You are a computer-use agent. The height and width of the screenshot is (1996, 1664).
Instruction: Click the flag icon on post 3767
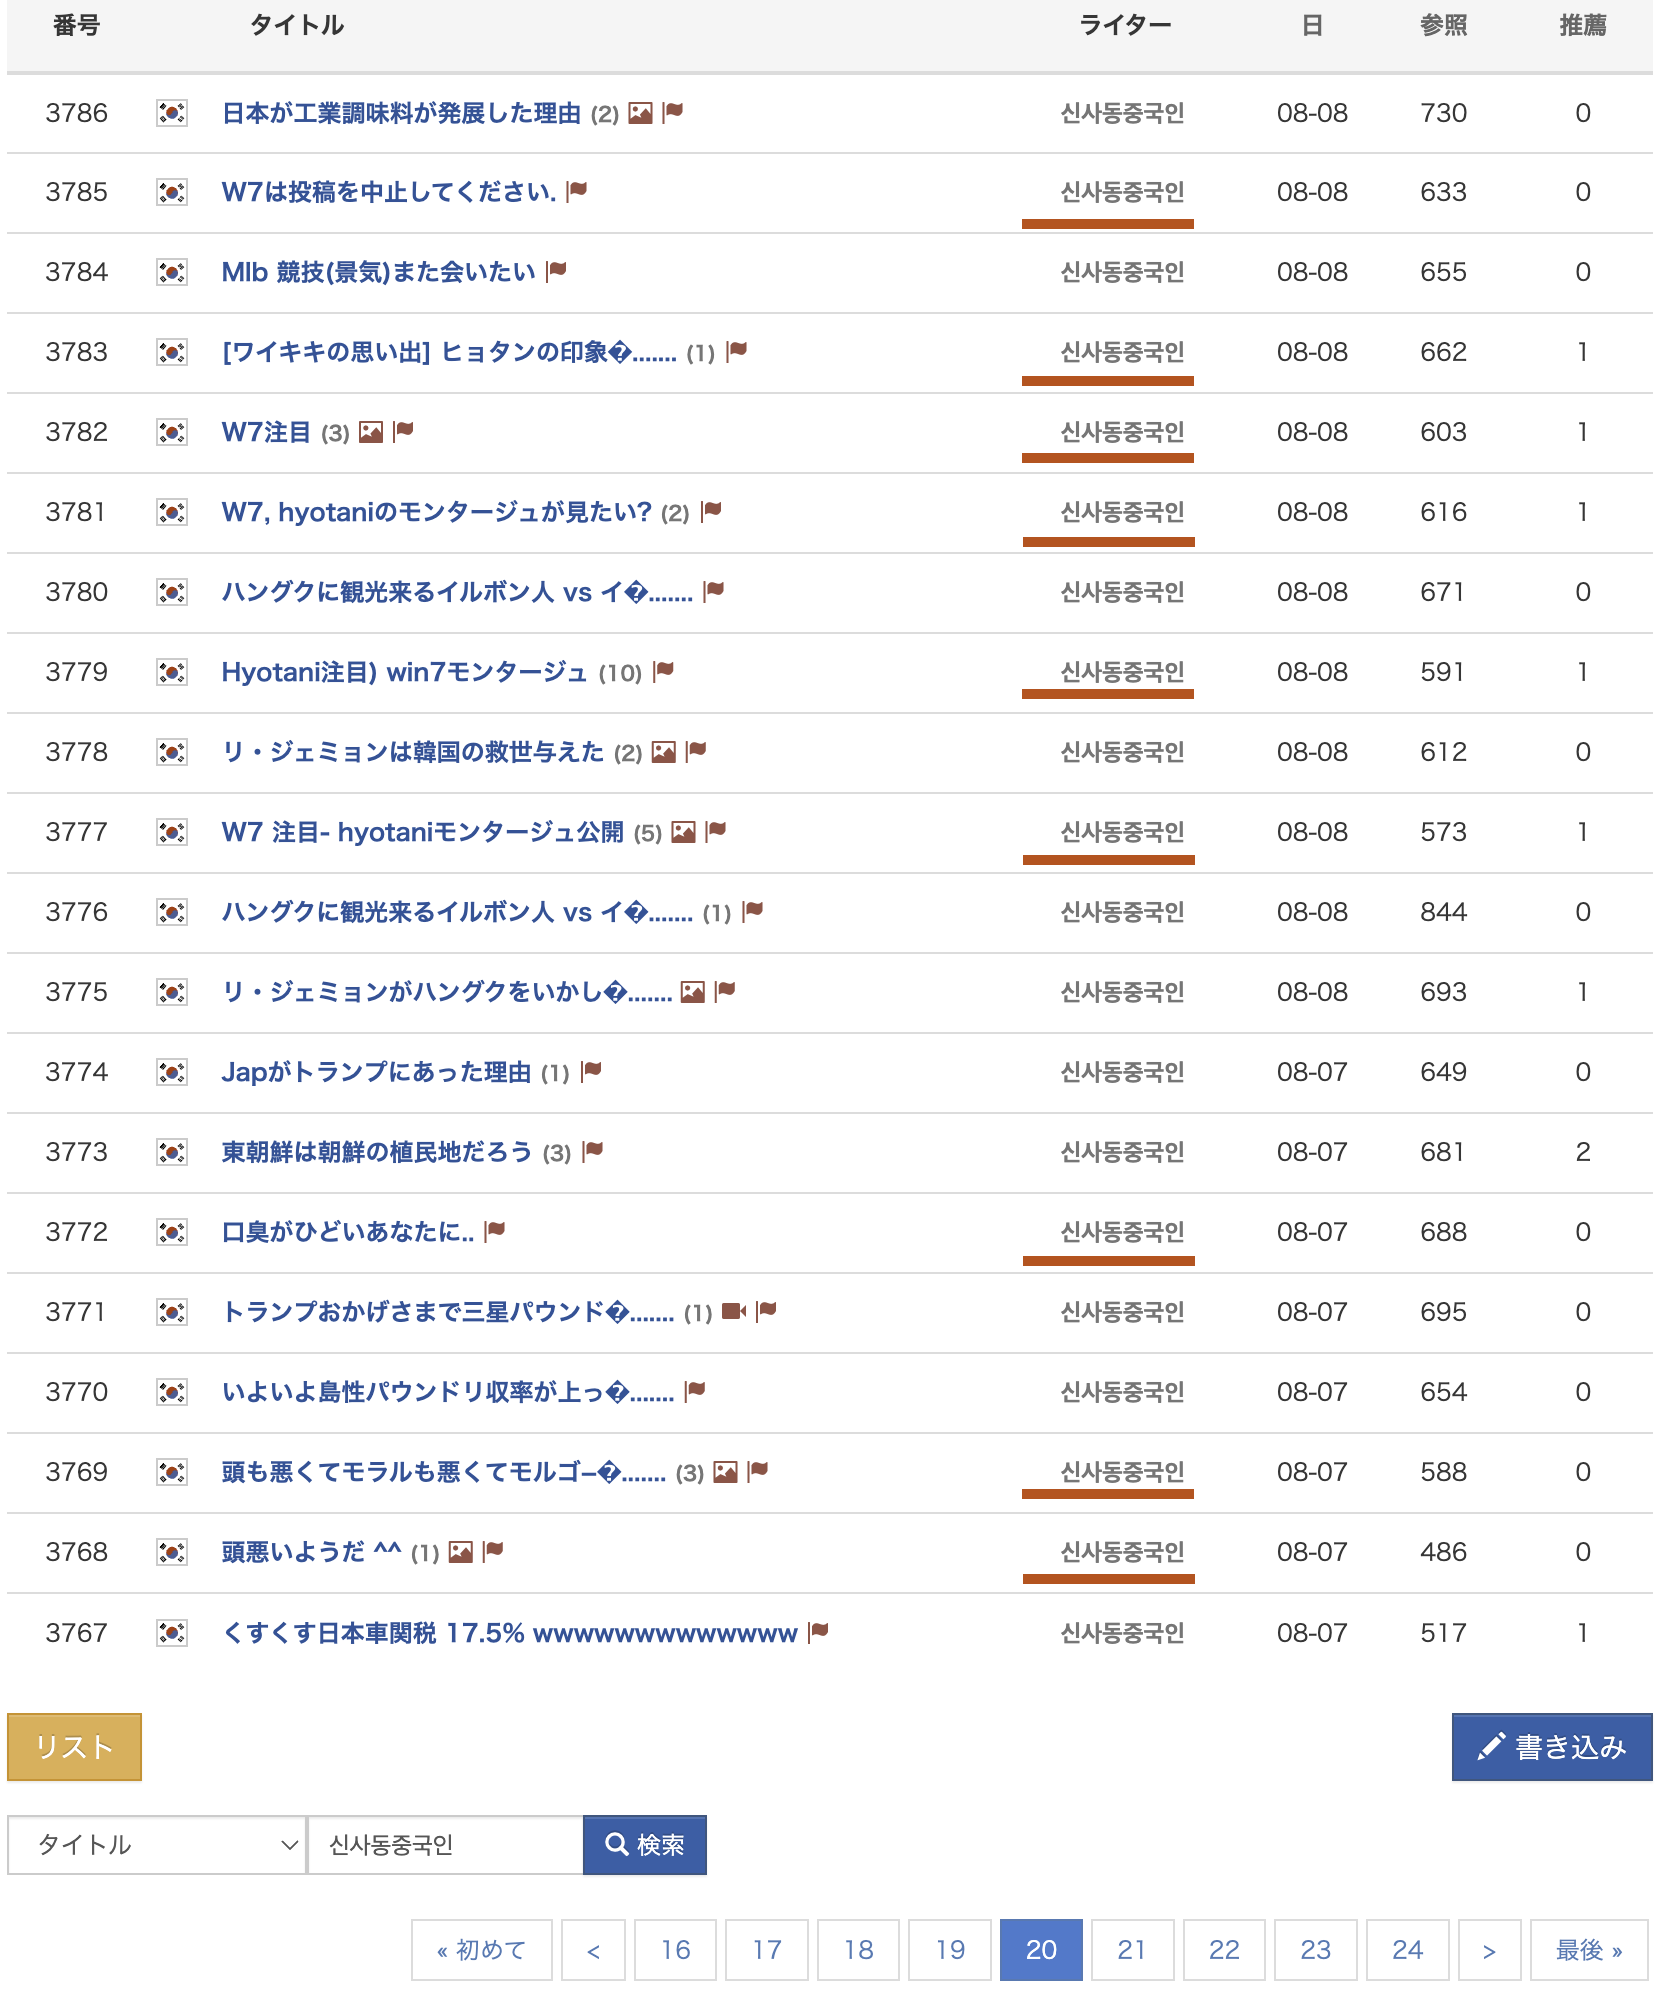tap(819, 1632)
